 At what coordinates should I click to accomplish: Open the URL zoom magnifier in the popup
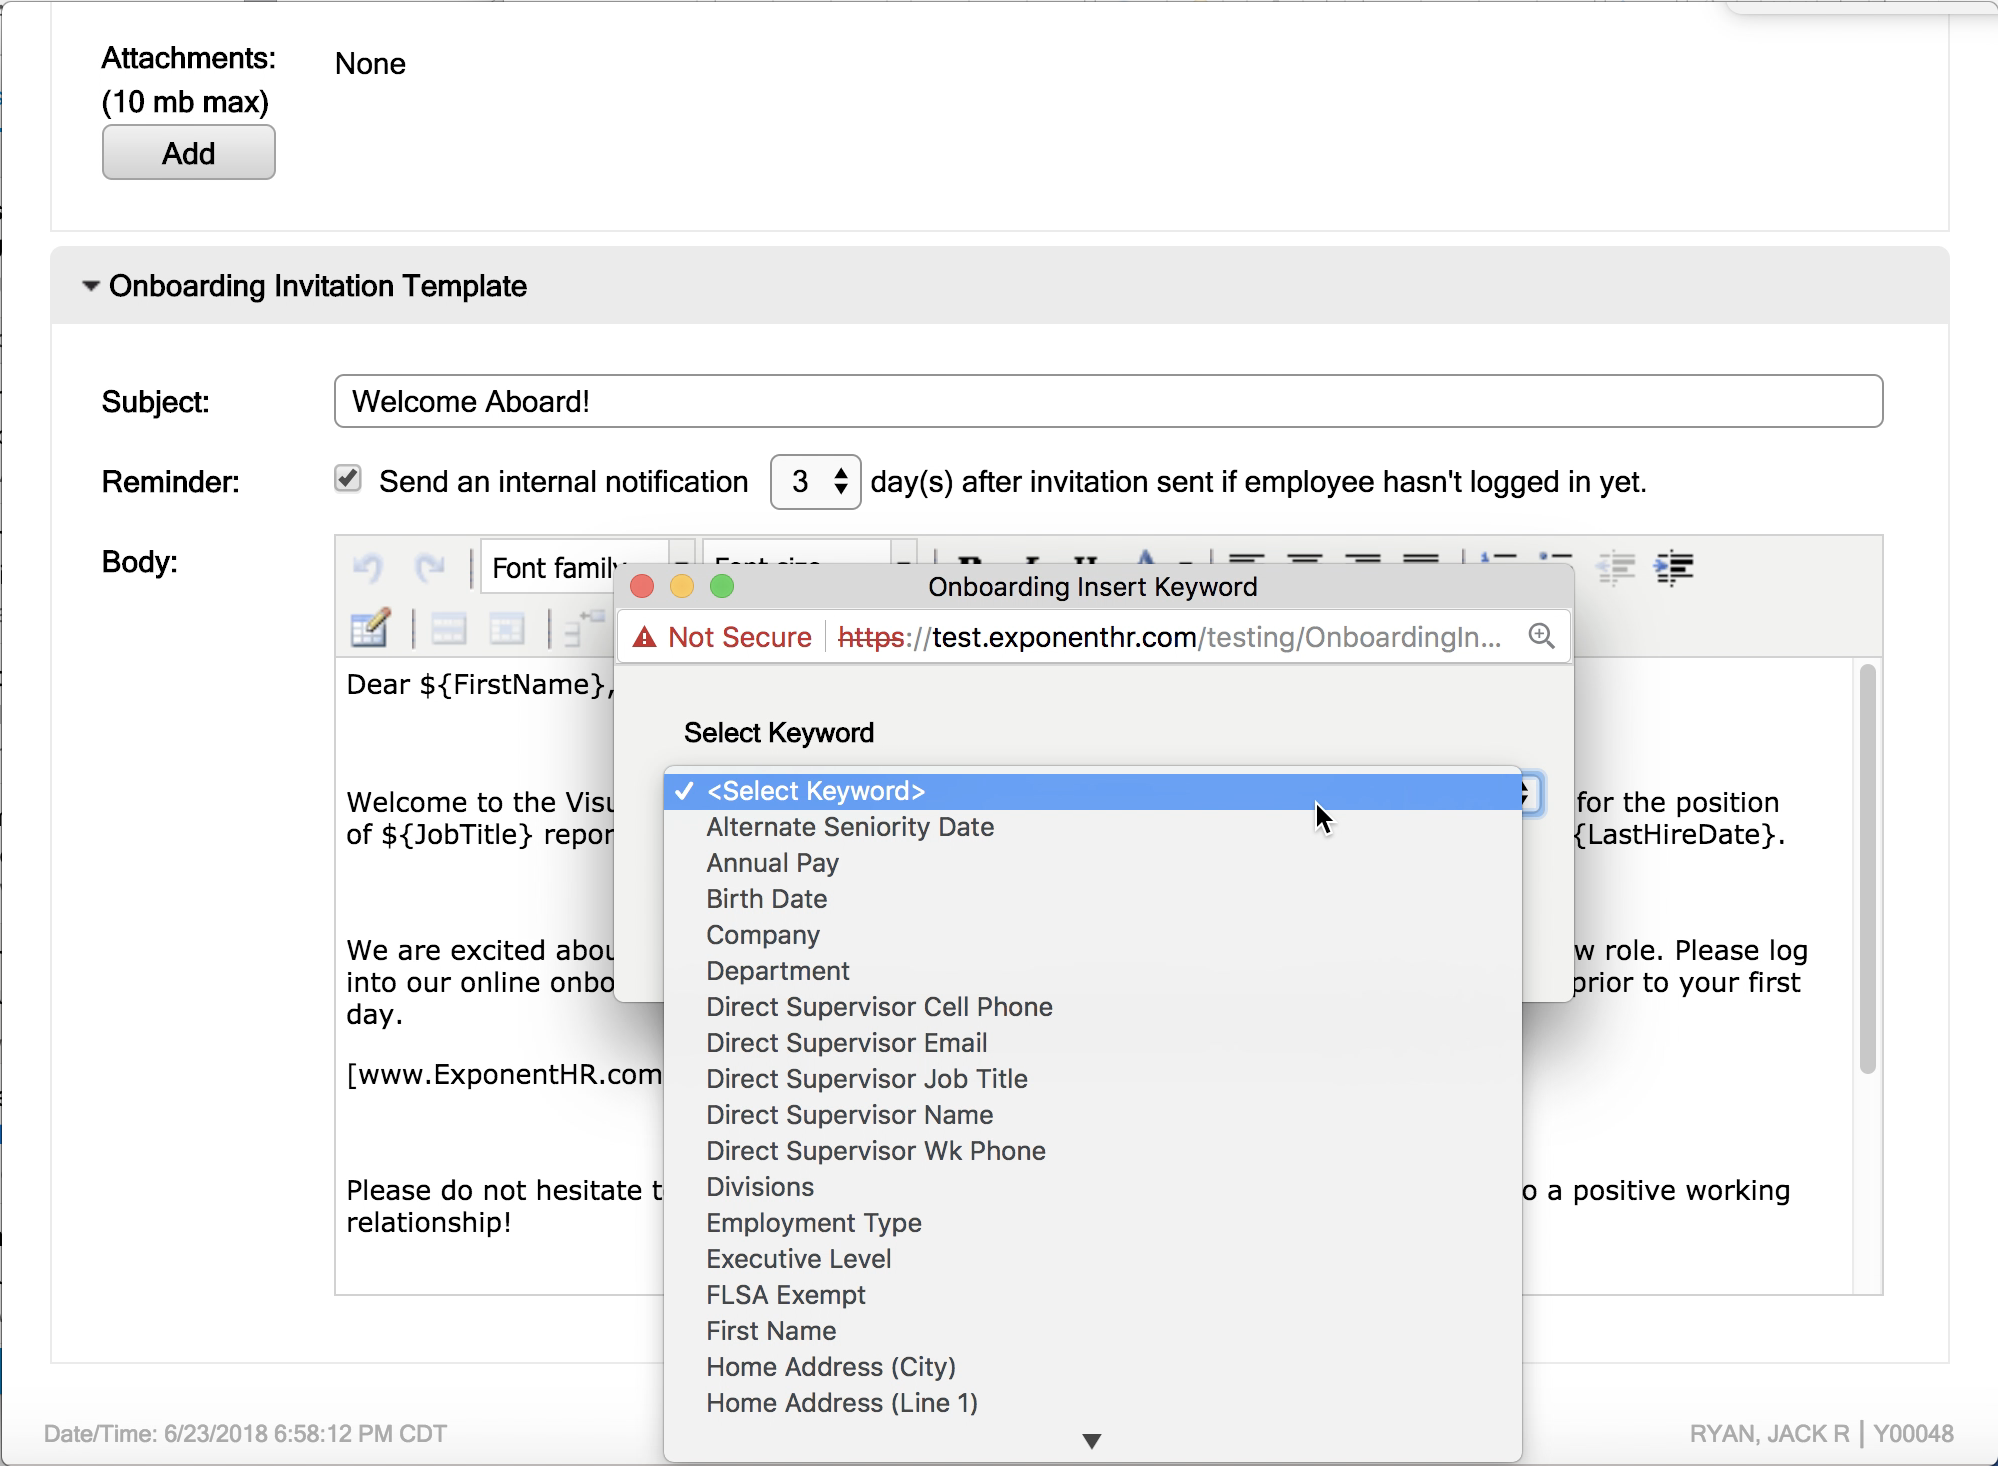coord(1542,636)
